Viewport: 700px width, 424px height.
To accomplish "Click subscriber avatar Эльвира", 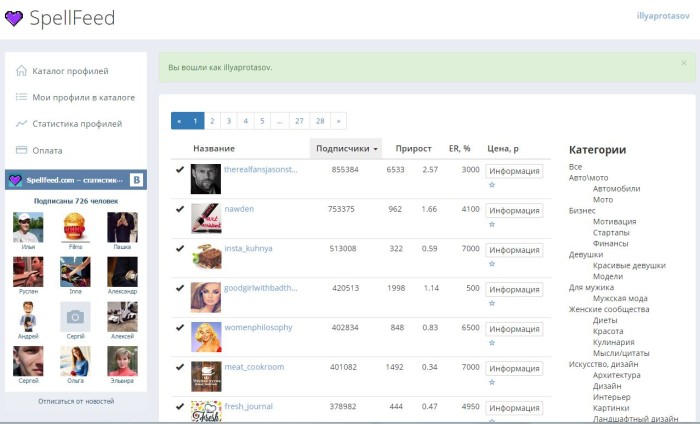I will (122, 362).
